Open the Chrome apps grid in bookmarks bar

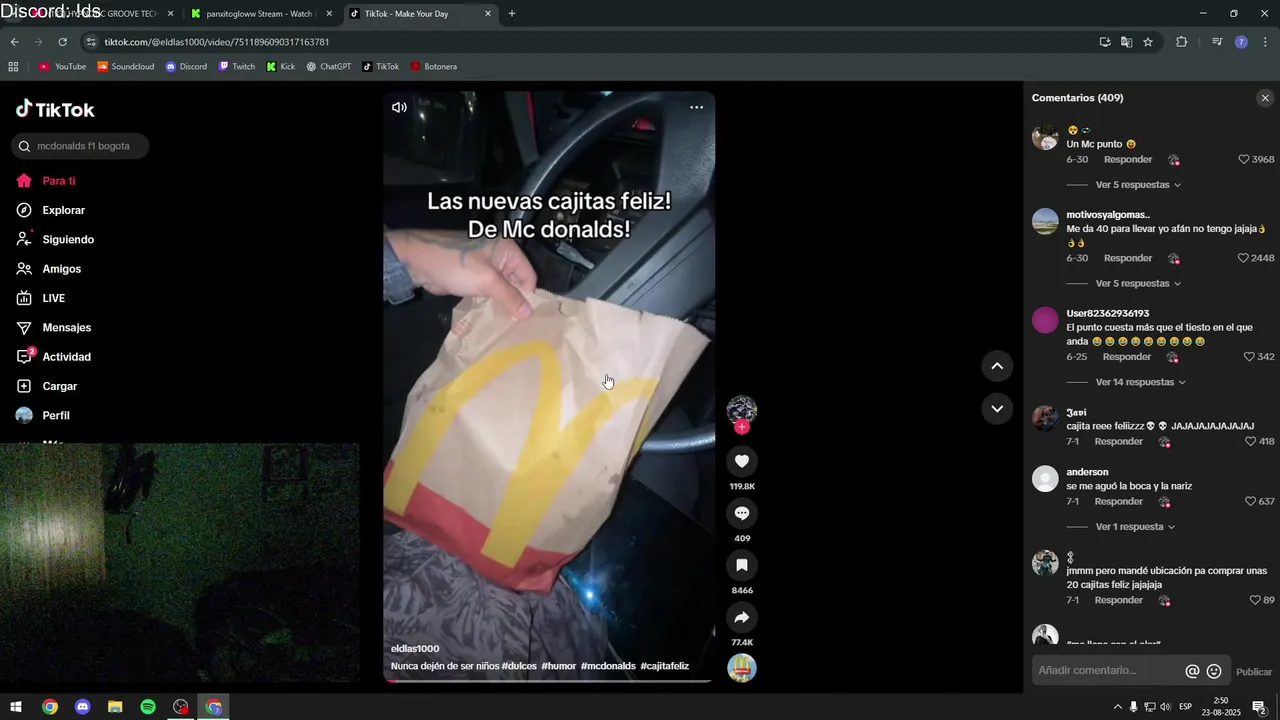[x=13, y=67]
